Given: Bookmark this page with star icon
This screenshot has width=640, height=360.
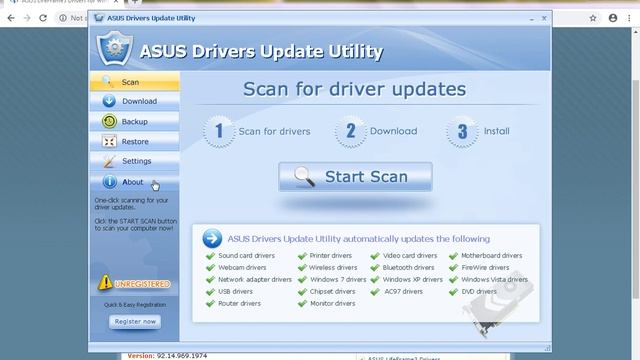Looking at the screenshot, I should [x=593, y=18].
